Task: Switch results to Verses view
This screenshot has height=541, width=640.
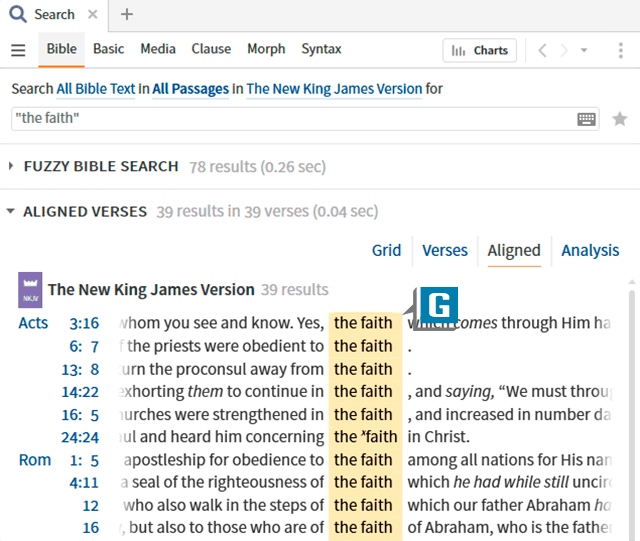Action: [445, 250]
